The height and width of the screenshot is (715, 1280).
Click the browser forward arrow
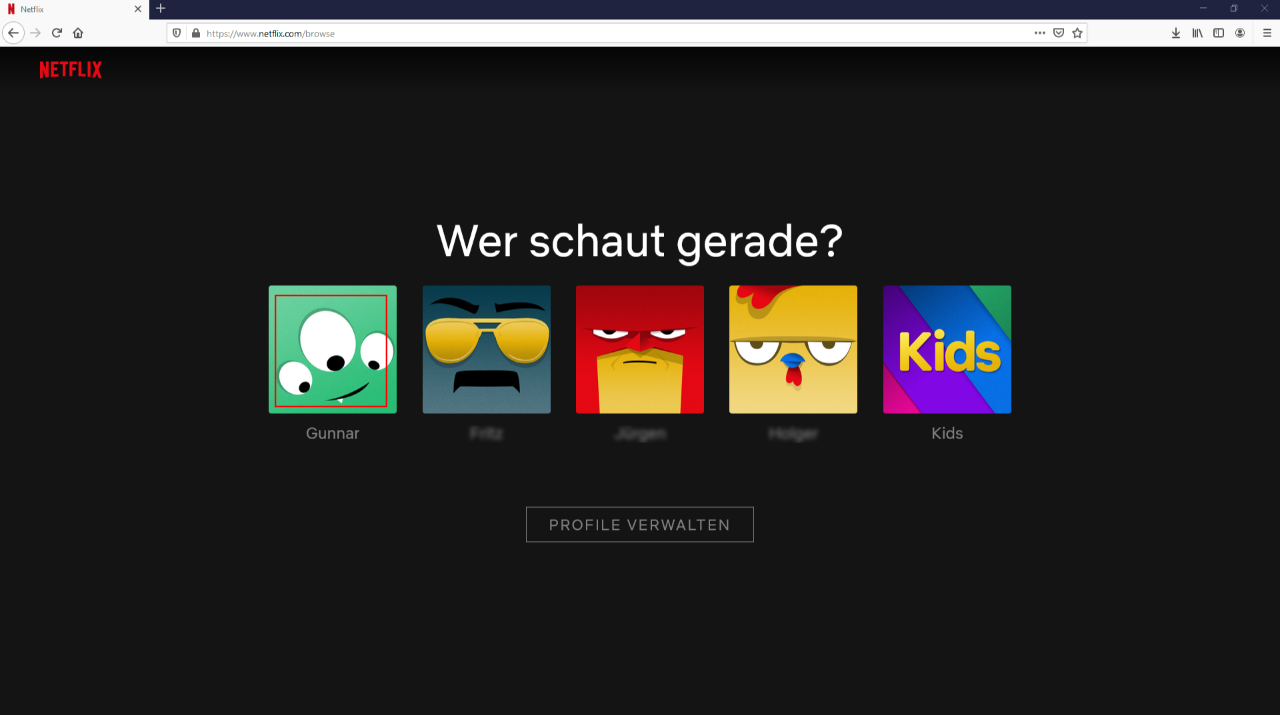click(36, 33)
